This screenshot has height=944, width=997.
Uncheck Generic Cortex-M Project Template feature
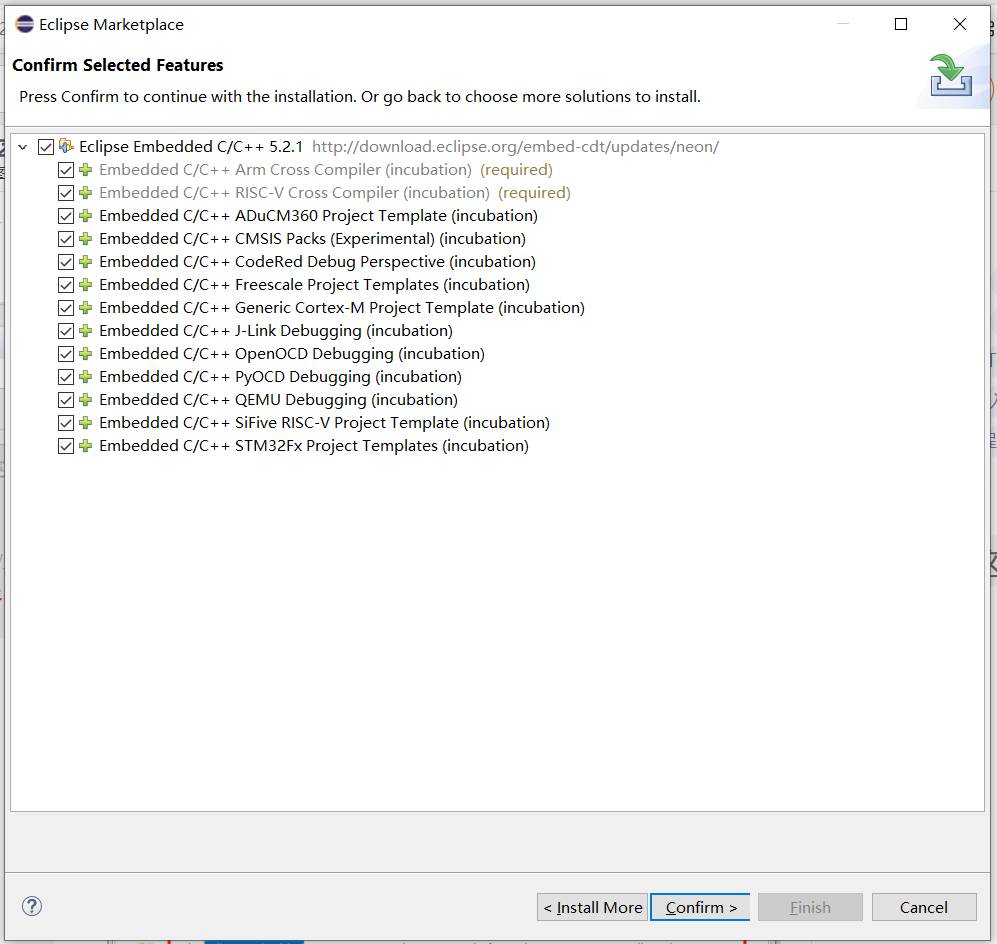[x=65, y=308]
